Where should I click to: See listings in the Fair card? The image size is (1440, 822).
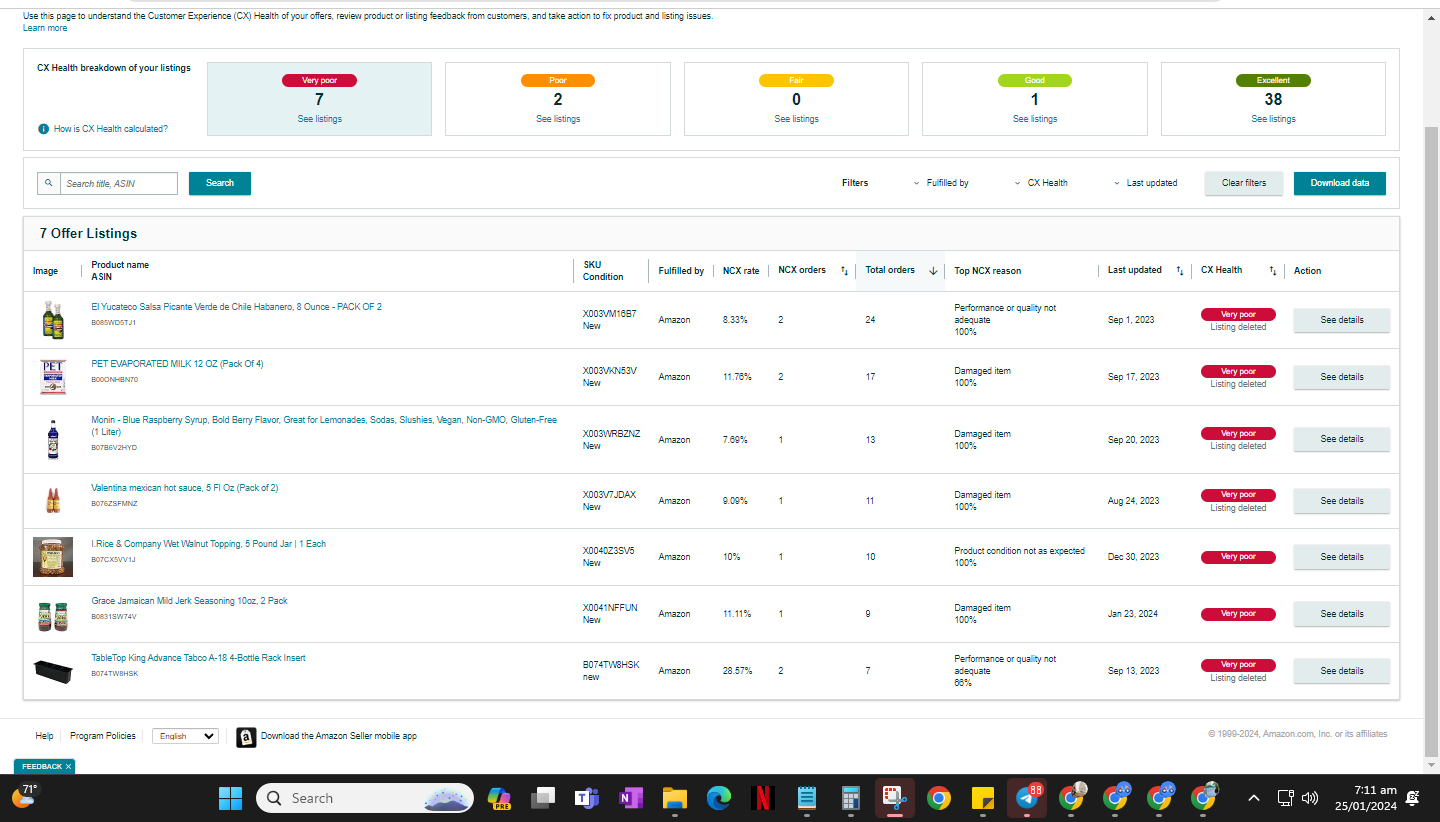click(x=797, y=119)
